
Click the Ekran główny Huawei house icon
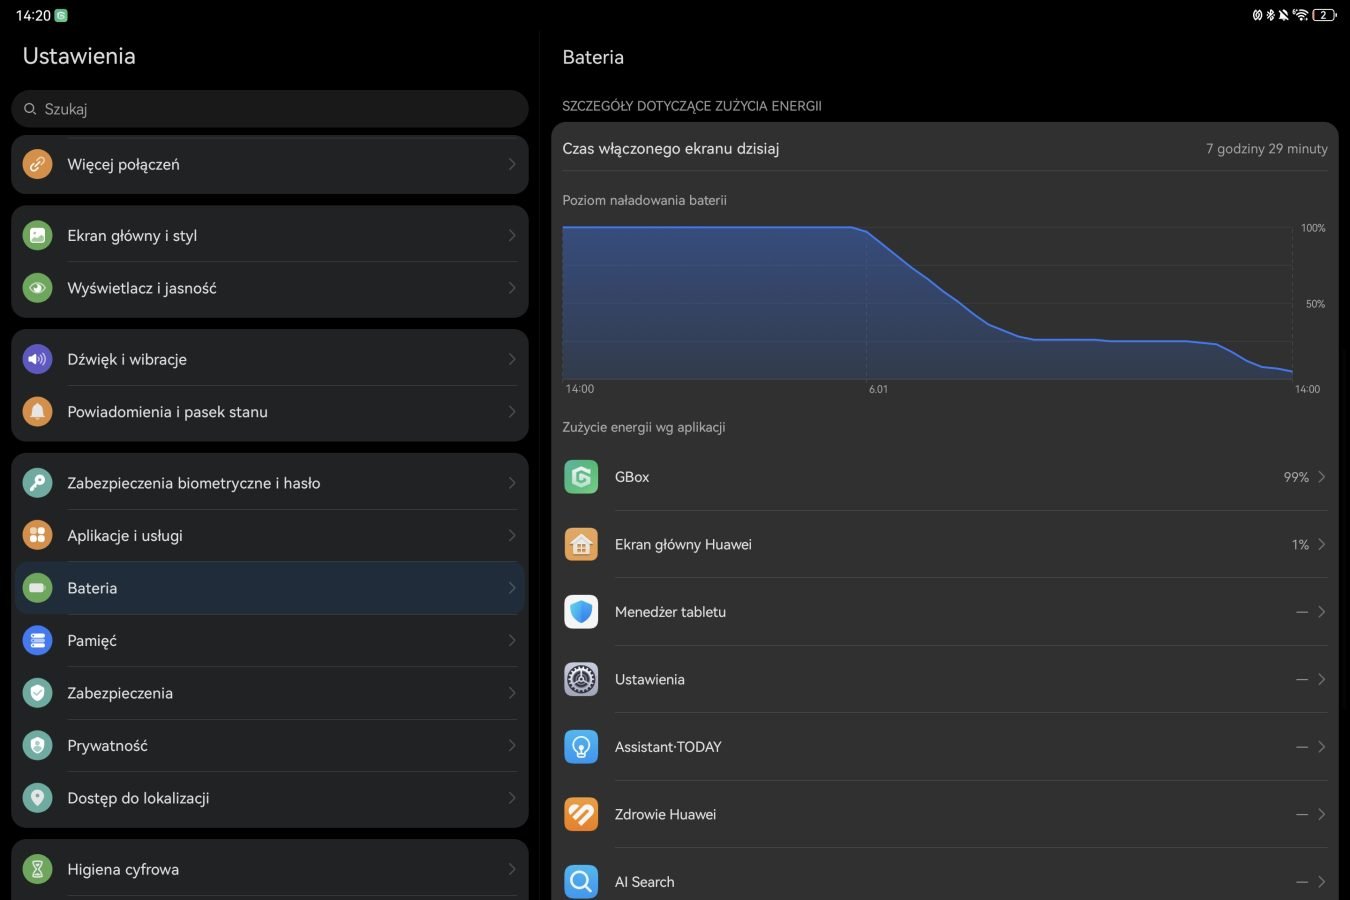[x=581, y=544]
